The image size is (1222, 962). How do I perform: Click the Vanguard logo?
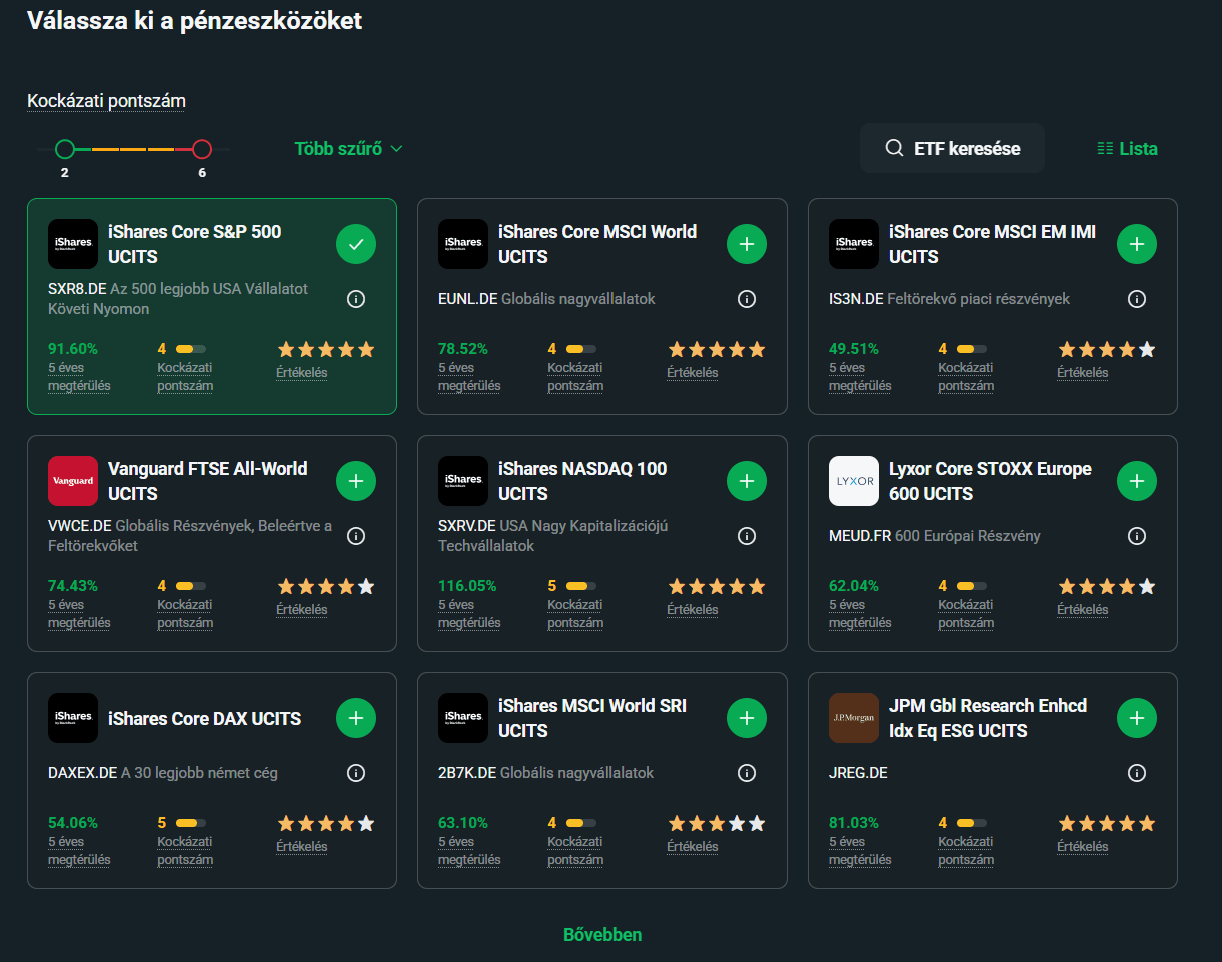[x=73, y=481]
